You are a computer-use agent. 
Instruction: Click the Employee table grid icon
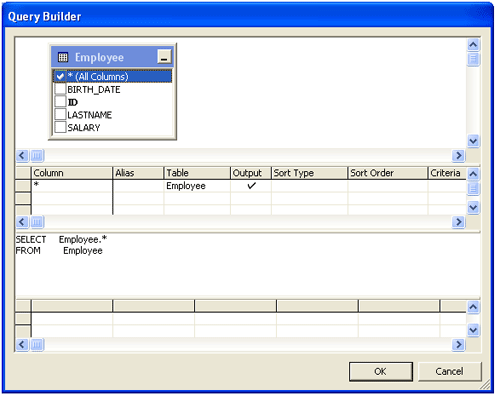point(63,57)
